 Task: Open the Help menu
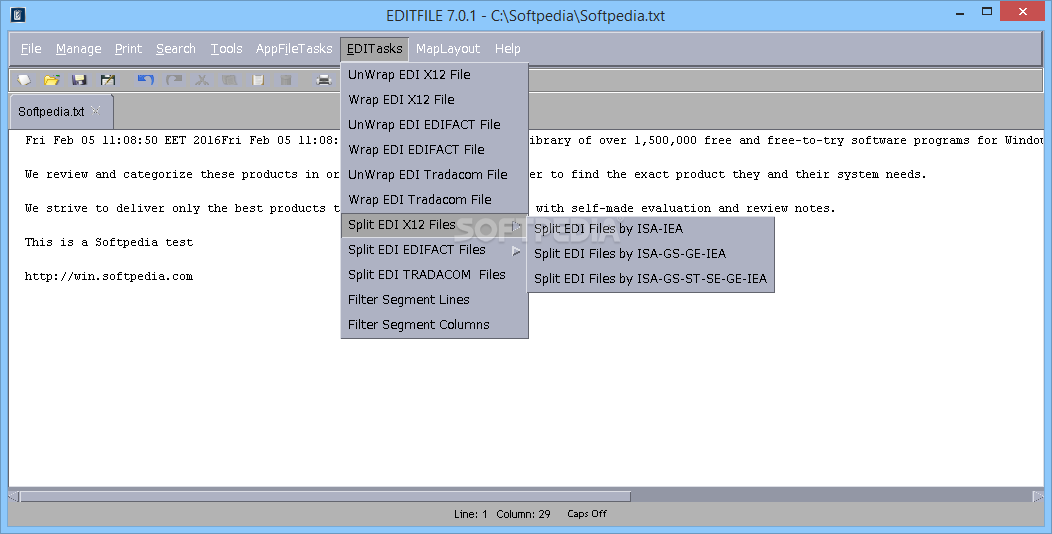[507, 49]
